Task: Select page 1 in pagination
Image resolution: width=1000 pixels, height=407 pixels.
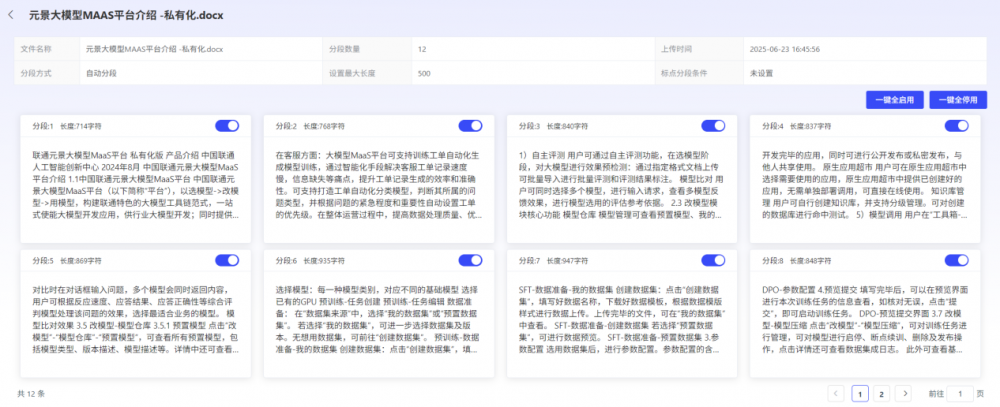Action: (859, 394)
